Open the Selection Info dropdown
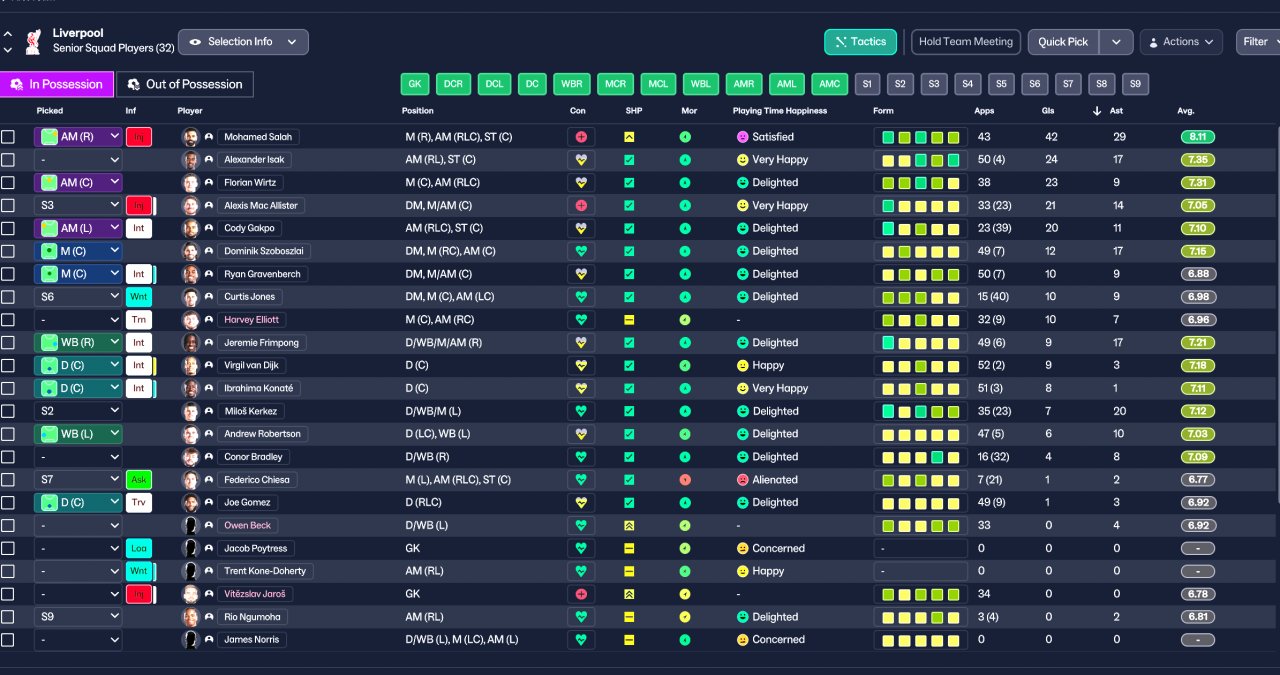This screenshot has height=675, width=1280. click(243, 42)
